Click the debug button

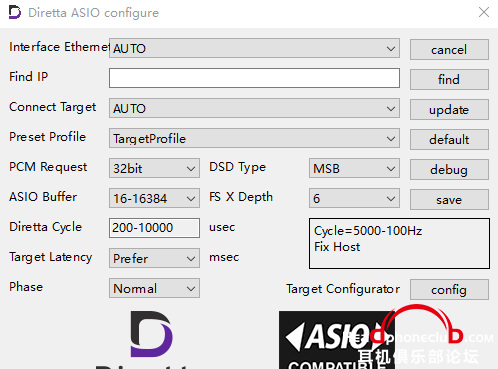449,170
